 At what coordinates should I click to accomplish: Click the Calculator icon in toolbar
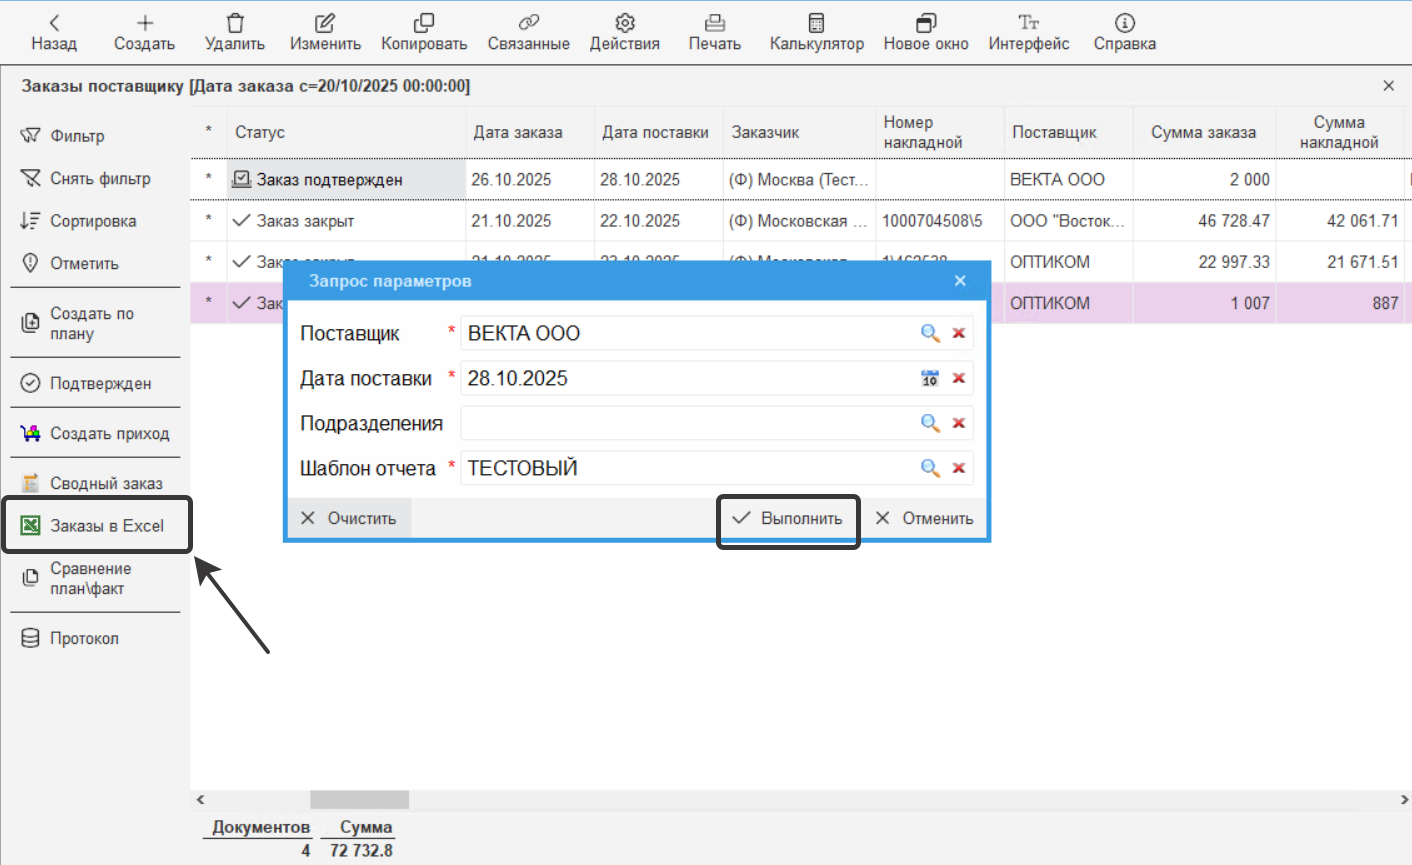[816, 23]
